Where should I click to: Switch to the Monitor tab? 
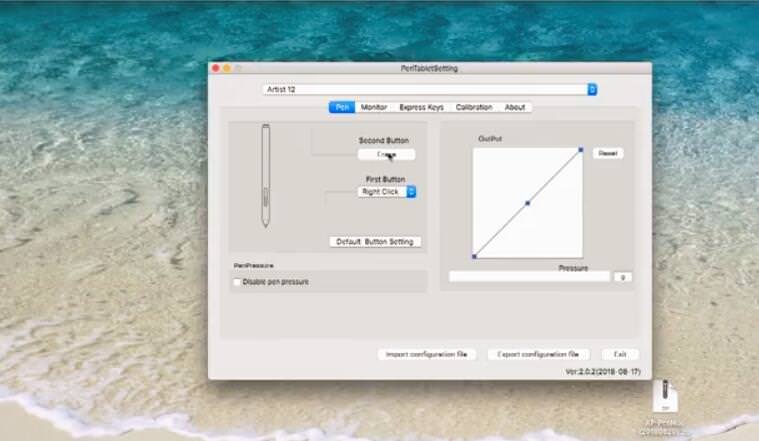374,107
